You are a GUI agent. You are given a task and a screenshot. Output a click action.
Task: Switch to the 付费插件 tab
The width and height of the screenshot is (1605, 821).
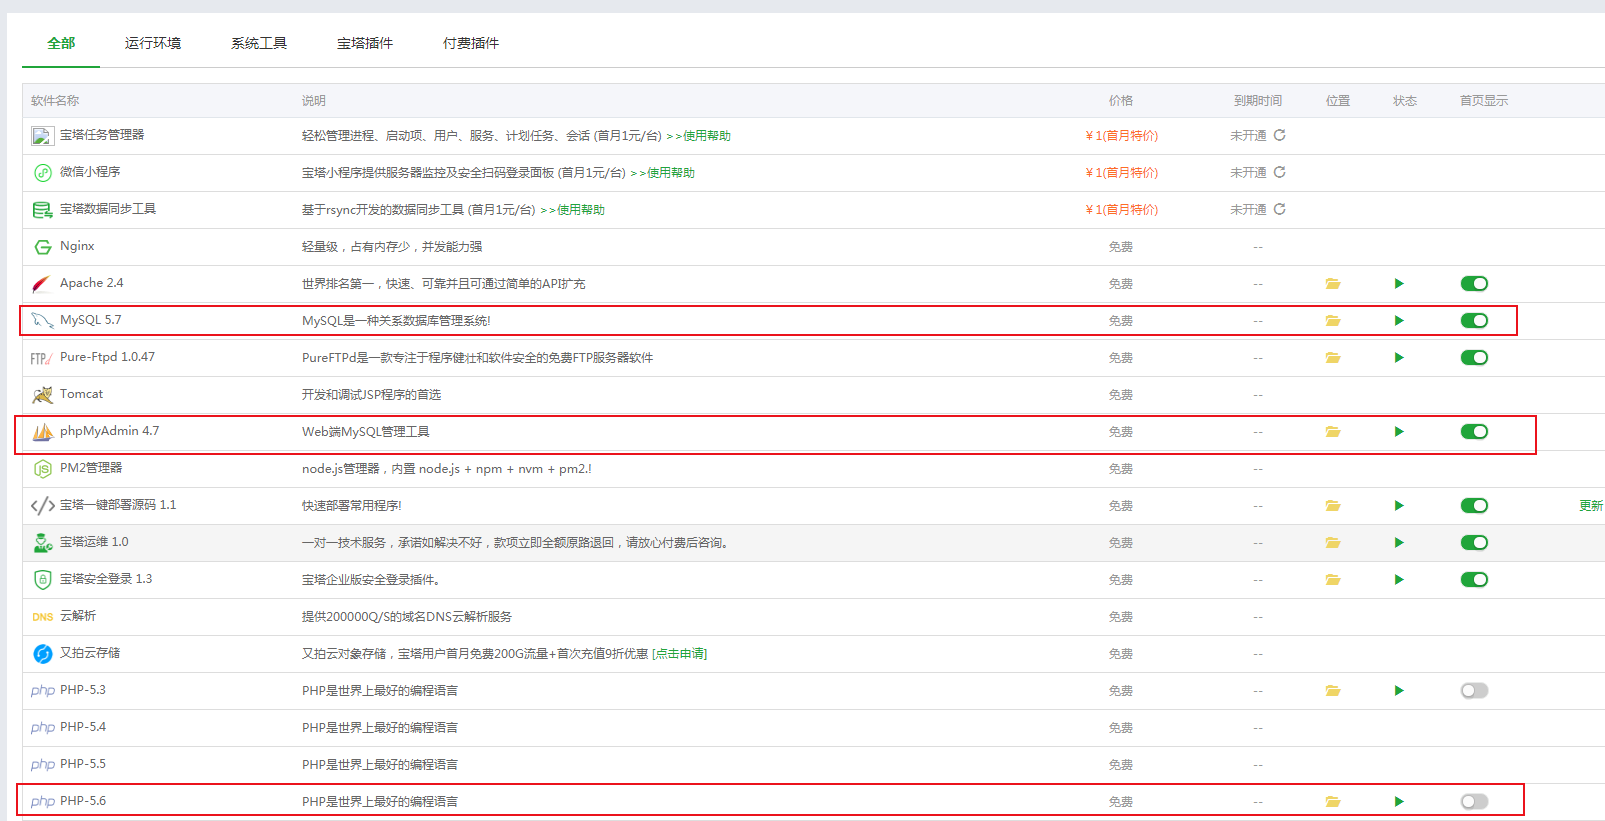point(471,43)
